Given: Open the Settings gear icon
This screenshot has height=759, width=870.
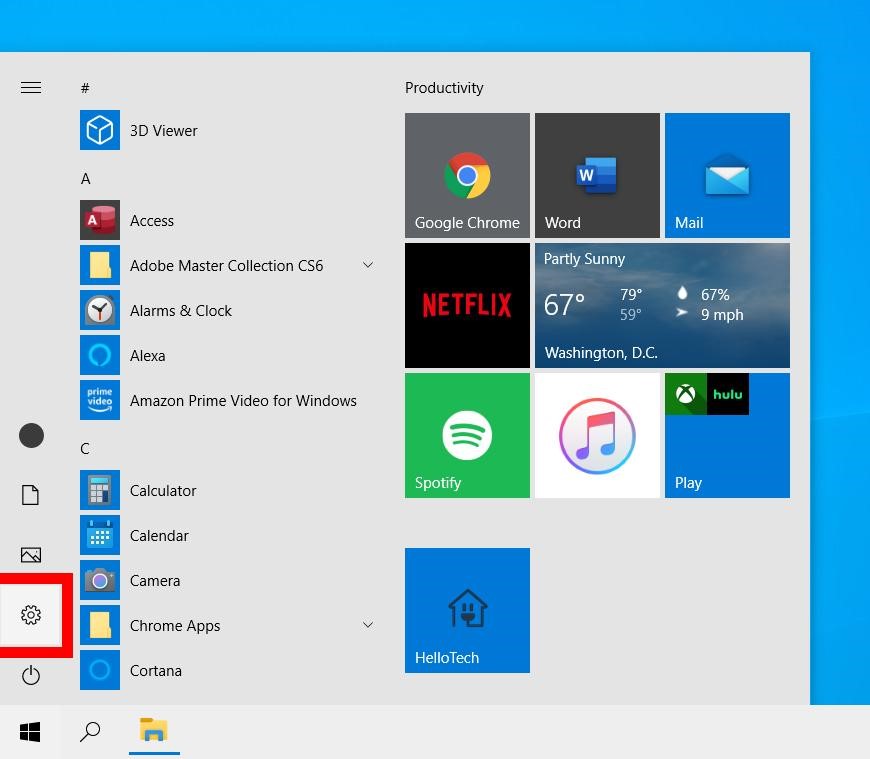Looking at the screenshot, I should (x=31, y=615).
